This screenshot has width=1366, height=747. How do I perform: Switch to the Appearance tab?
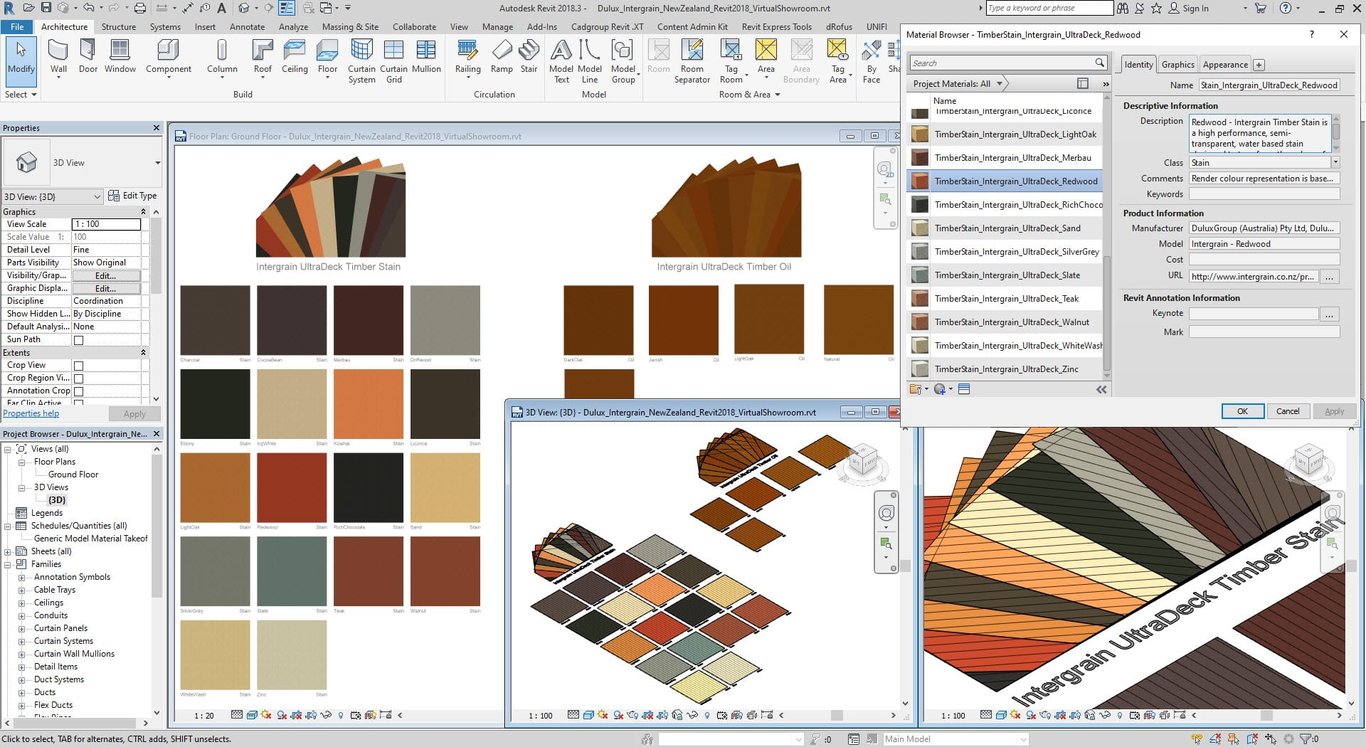[x=1224, y=65]
